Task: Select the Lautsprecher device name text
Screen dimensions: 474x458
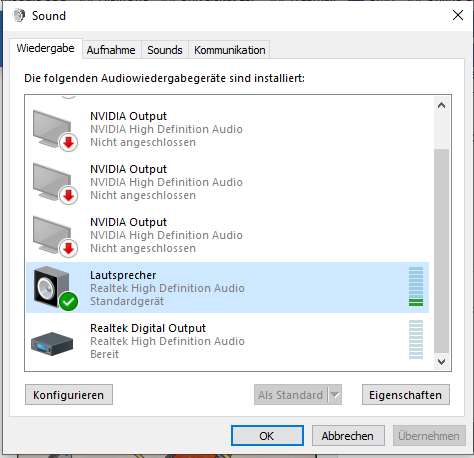Action: (123, 275)
